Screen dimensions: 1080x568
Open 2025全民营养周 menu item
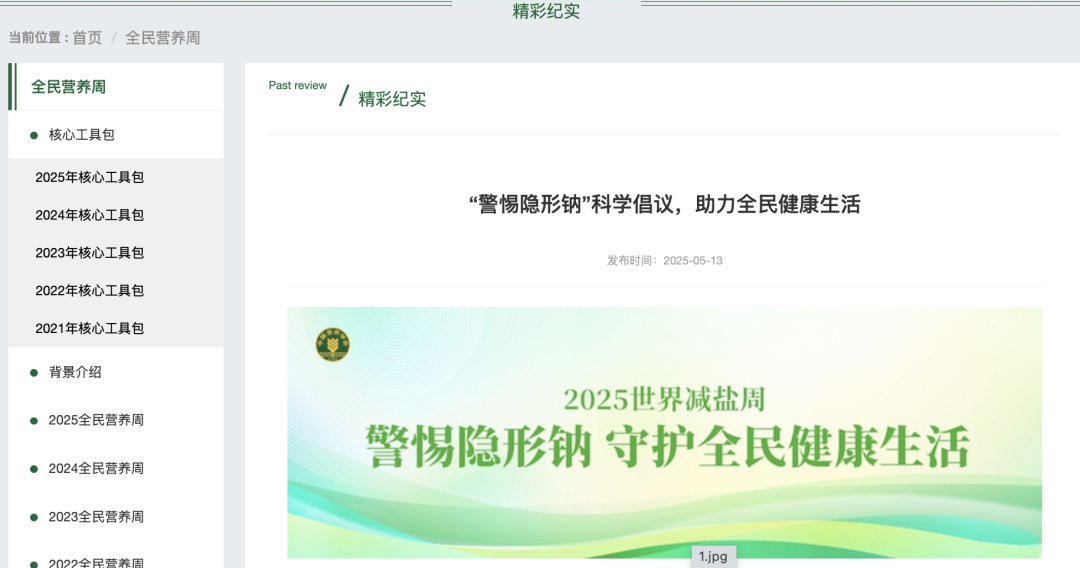[x=96, y=420]
